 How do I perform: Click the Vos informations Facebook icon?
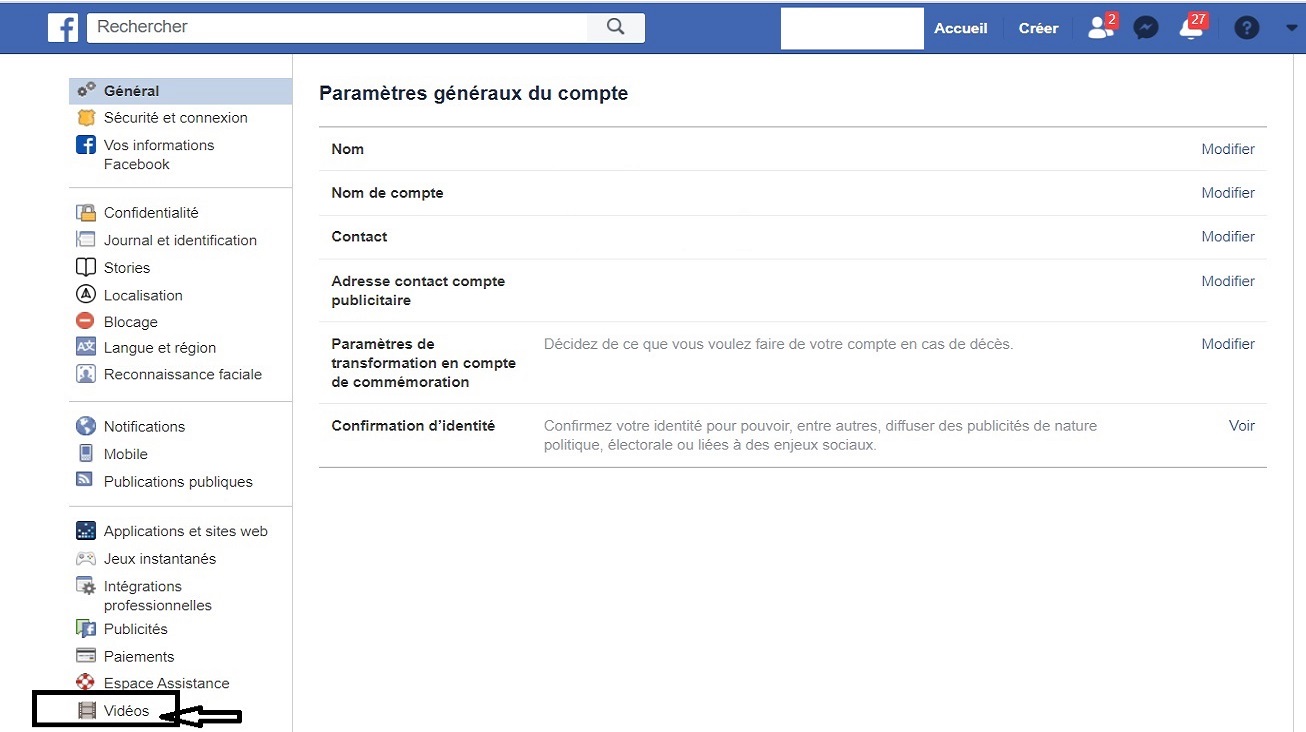[86, 145]
